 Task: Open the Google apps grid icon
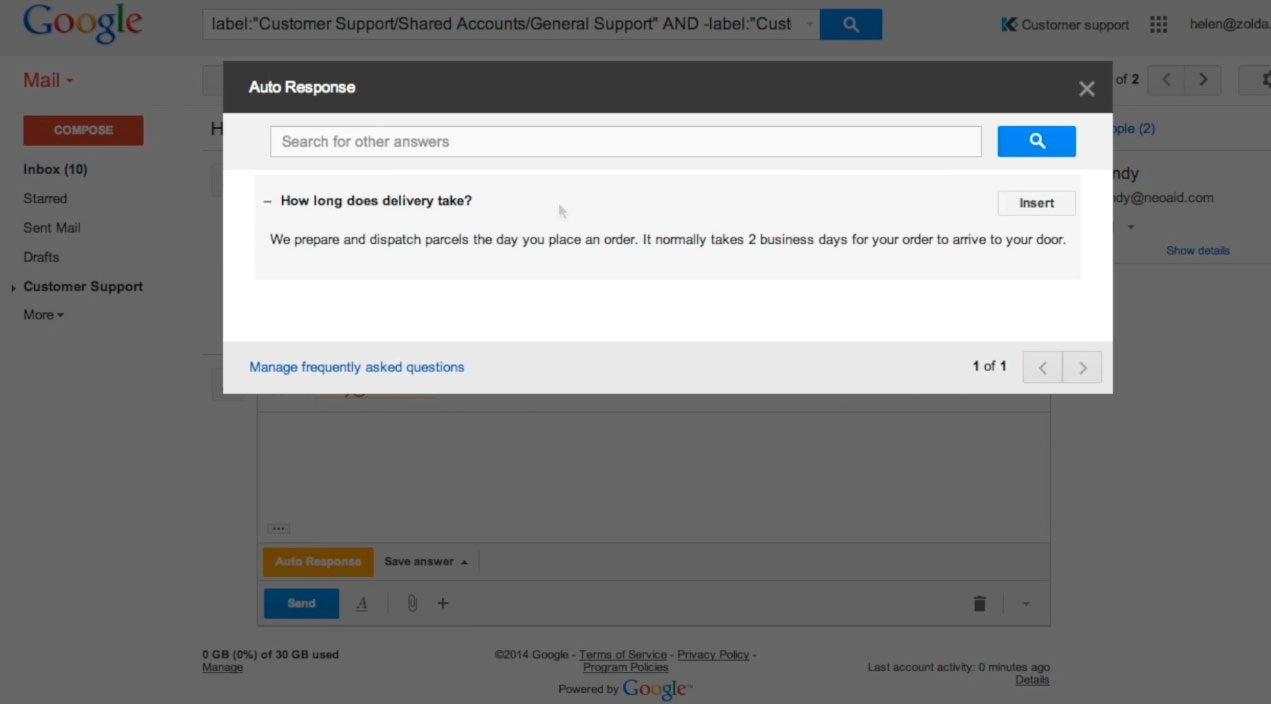tap(1158, 24)
